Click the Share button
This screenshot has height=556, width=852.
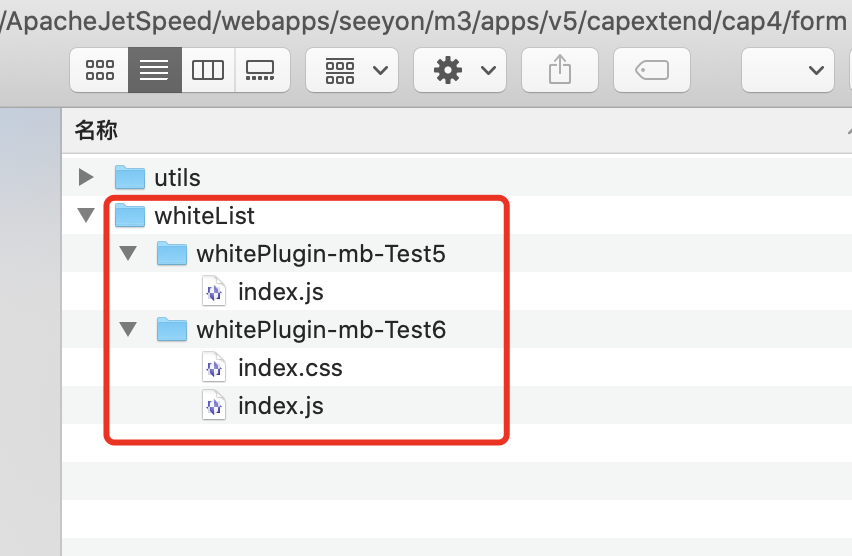(x=560, y=70)
